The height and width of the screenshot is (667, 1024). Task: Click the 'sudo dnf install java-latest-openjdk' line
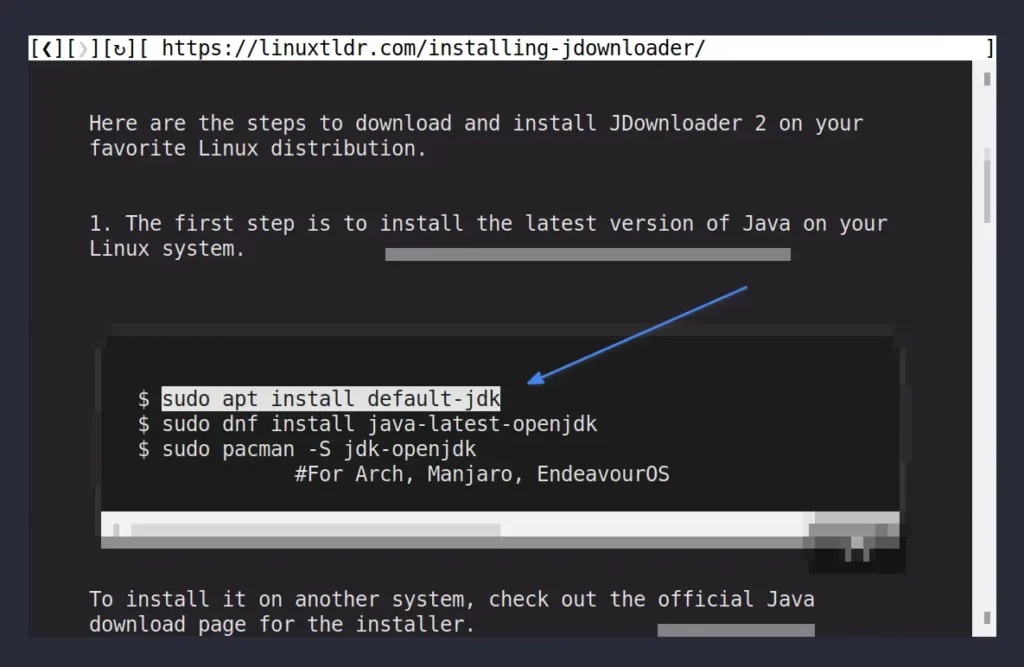coord(379,424)
